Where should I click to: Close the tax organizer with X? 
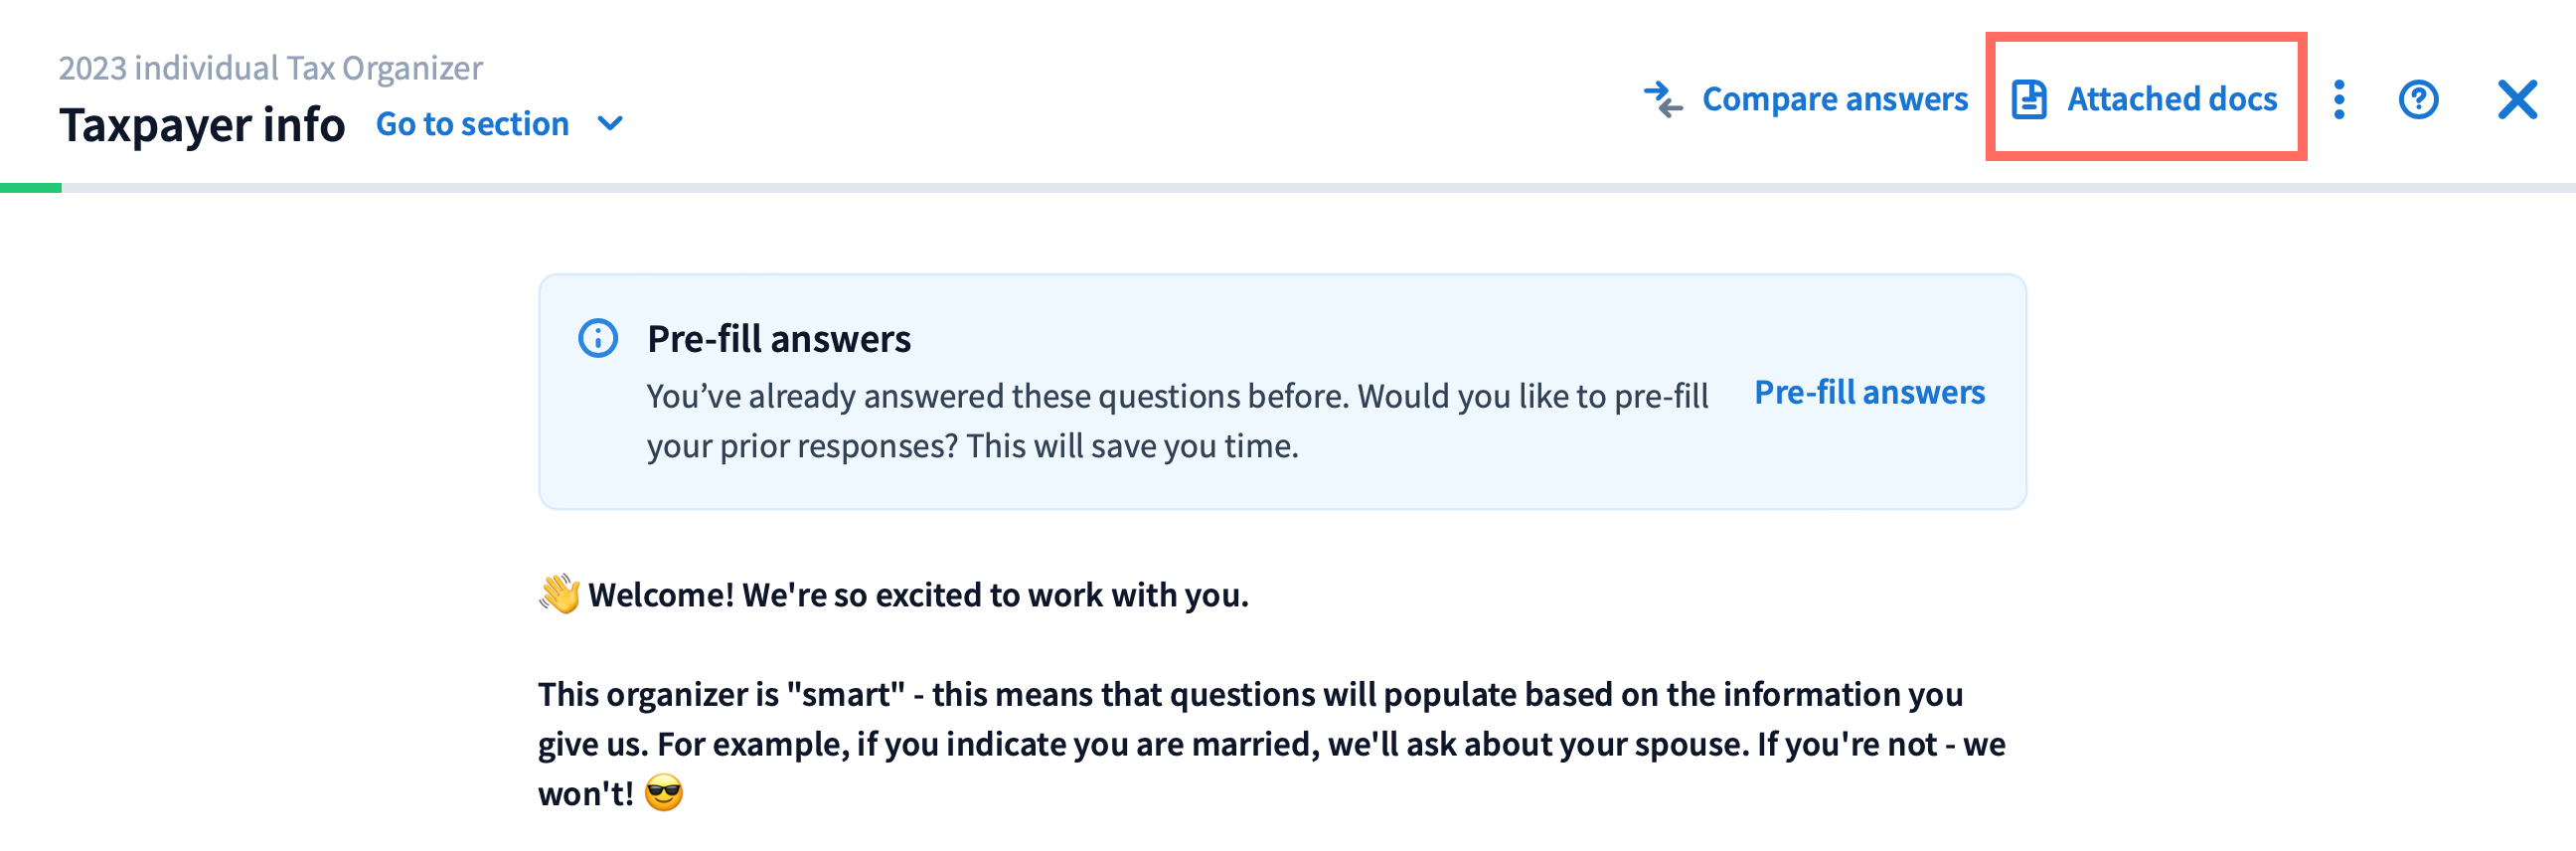[2516, 99]
